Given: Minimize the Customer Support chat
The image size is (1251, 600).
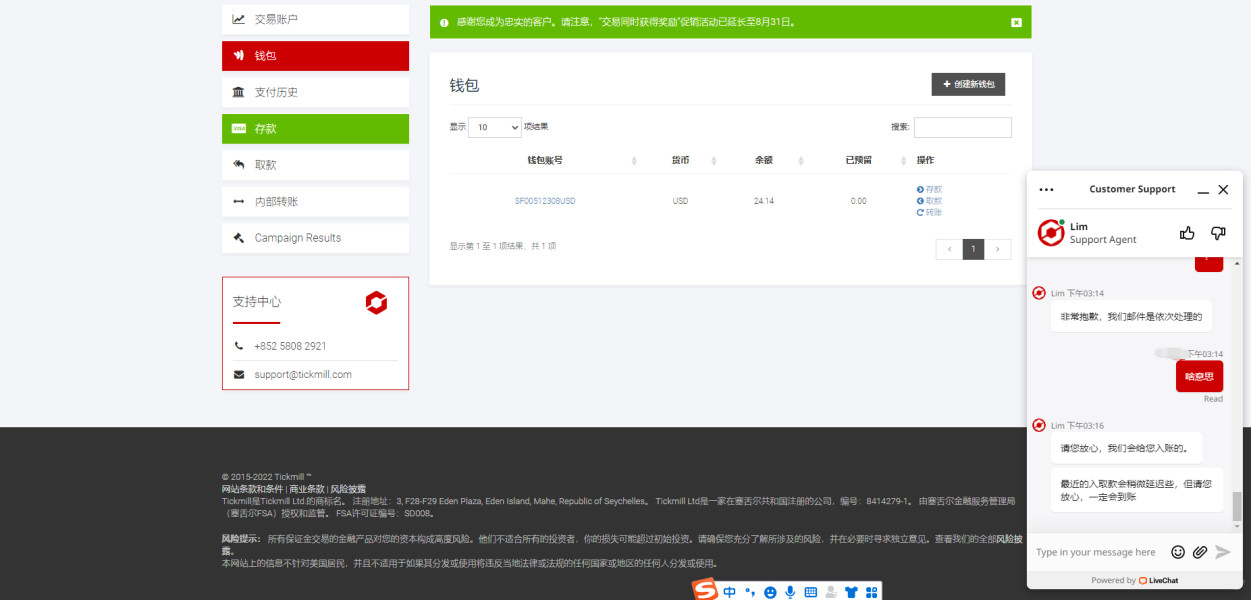Looking at the screenshot, I should click(1203, 190).
